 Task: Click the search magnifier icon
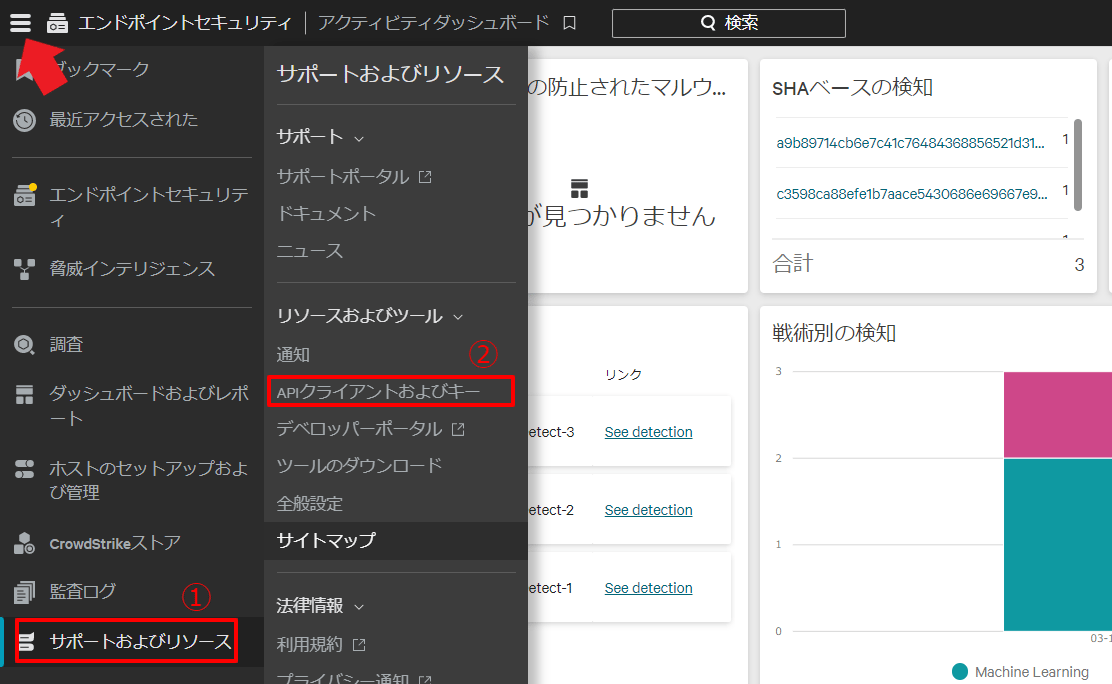pyautogui.click(x=708, y=23)
